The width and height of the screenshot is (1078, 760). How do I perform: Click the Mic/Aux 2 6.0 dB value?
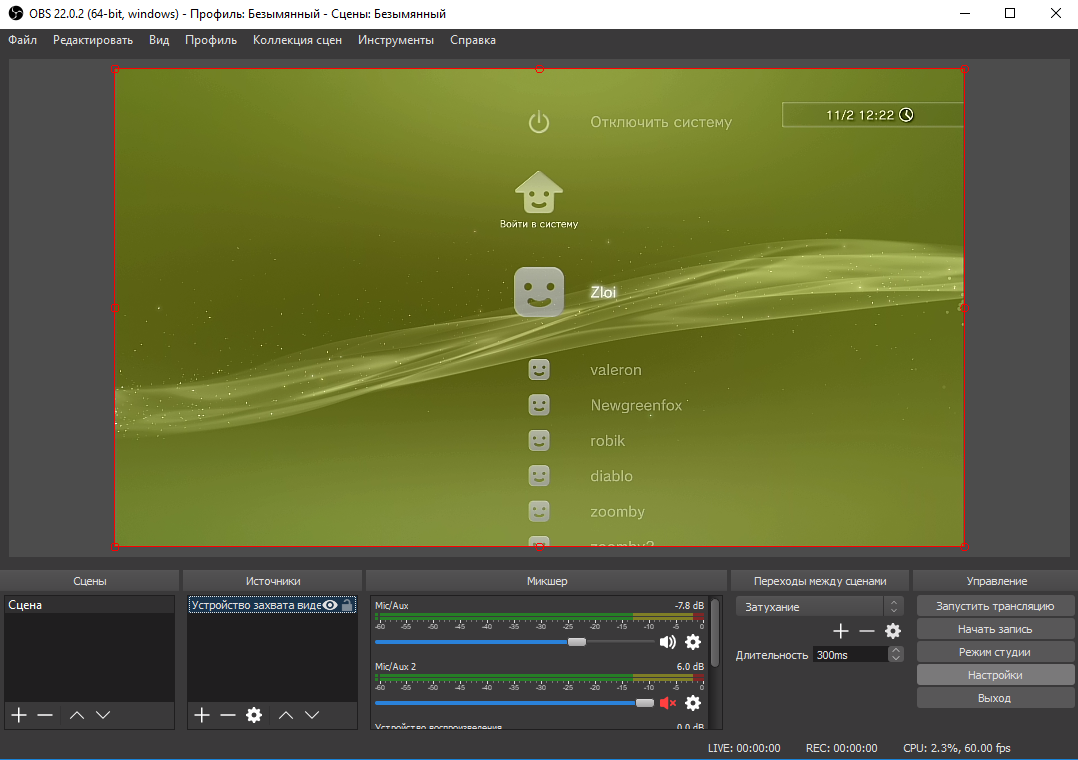pyautogui.click(x=690, y=666)
